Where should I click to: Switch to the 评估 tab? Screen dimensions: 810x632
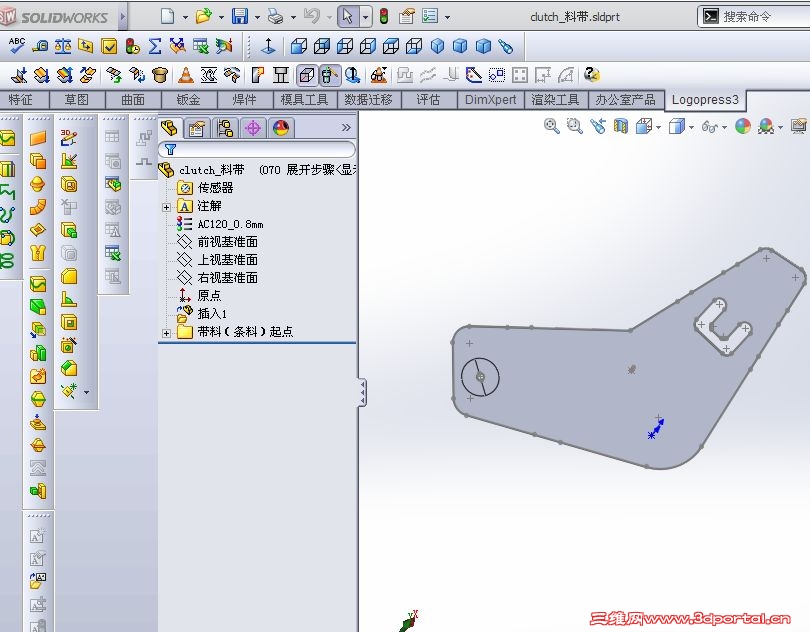428,100
